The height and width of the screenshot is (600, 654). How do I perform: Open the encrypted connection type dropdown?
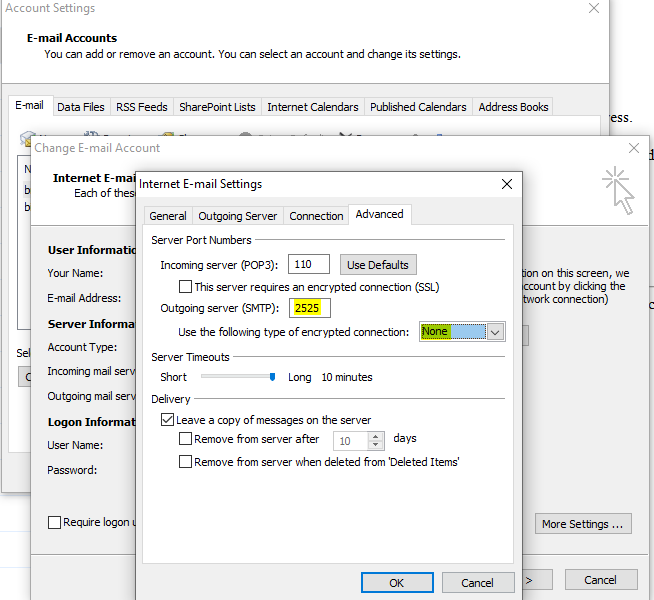click(494, 332)
